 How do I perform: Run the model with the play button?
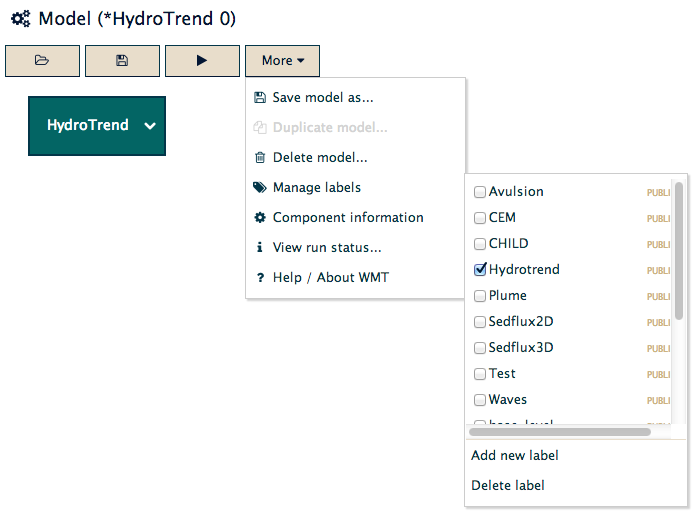point(202,61)
